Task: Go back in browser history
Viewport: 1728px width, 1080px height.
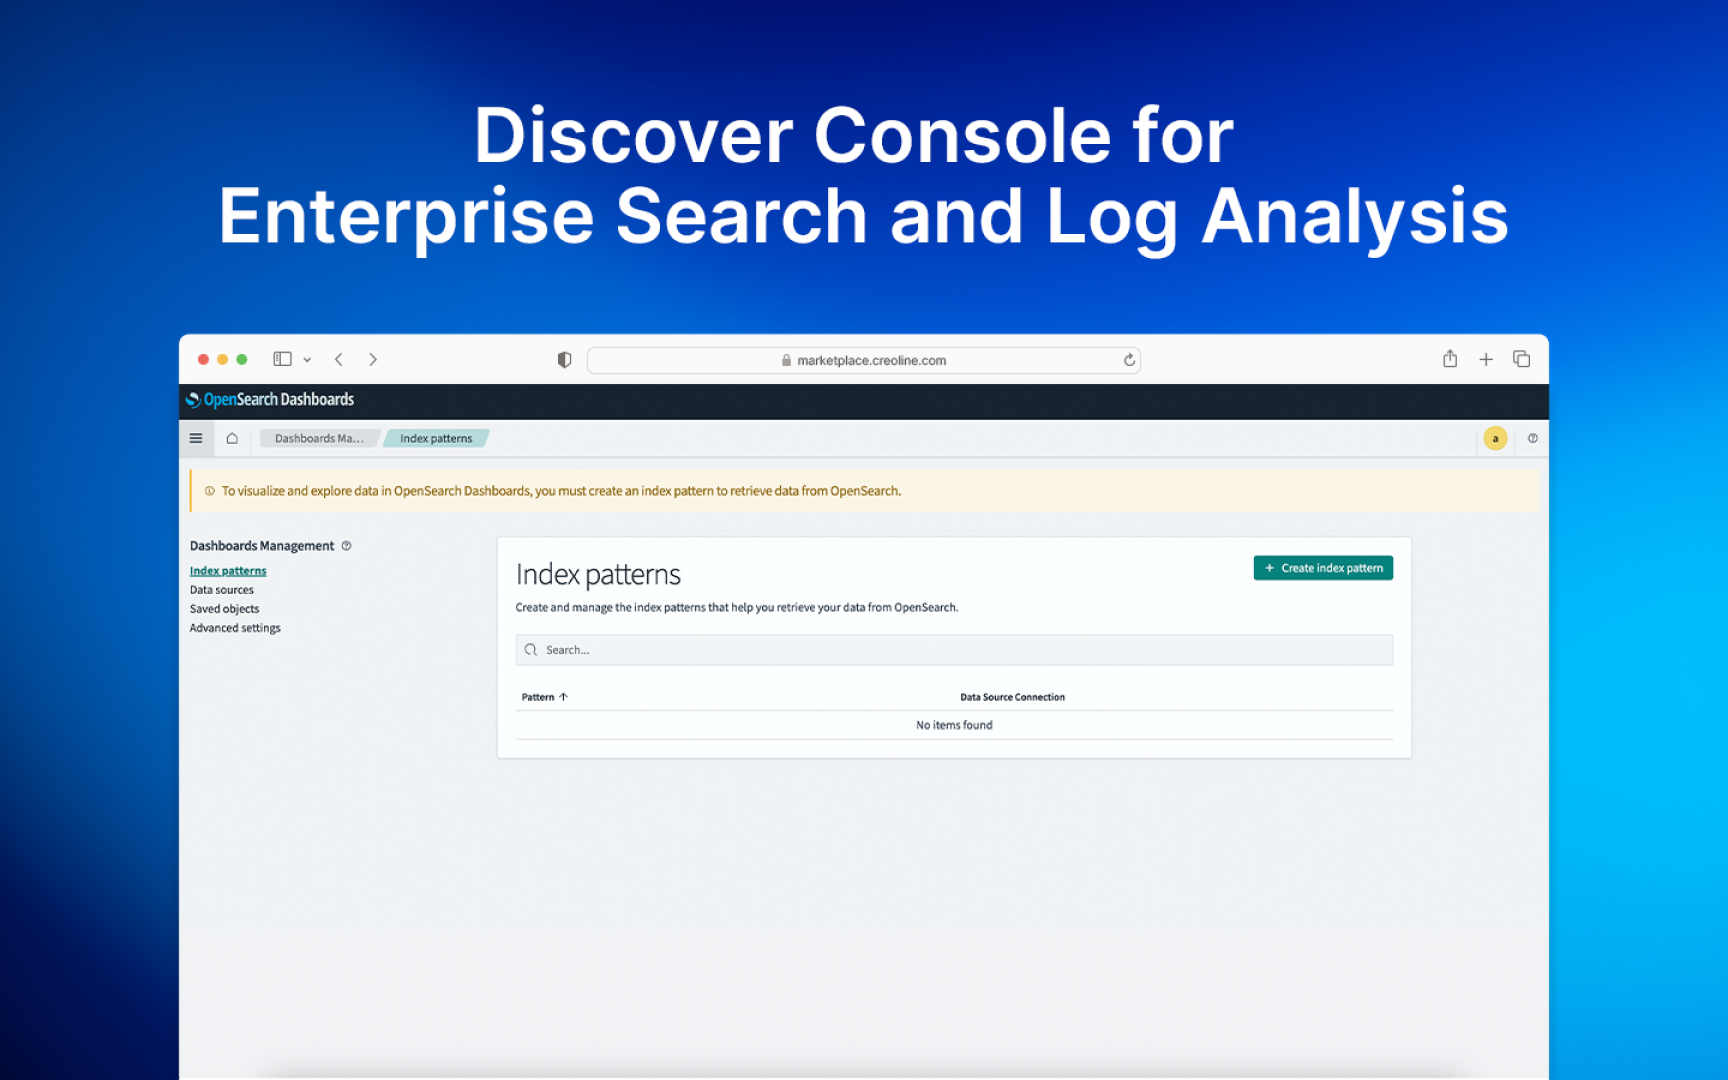Action: tap(339, 359)
